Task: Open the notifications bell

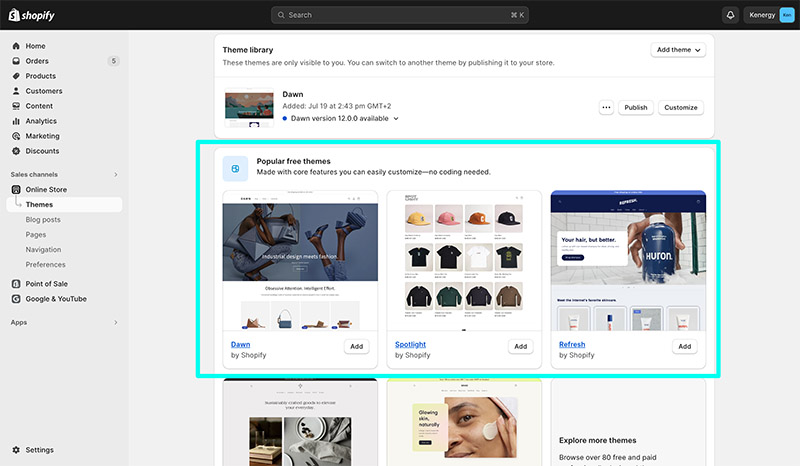Action: coord(730,15)
